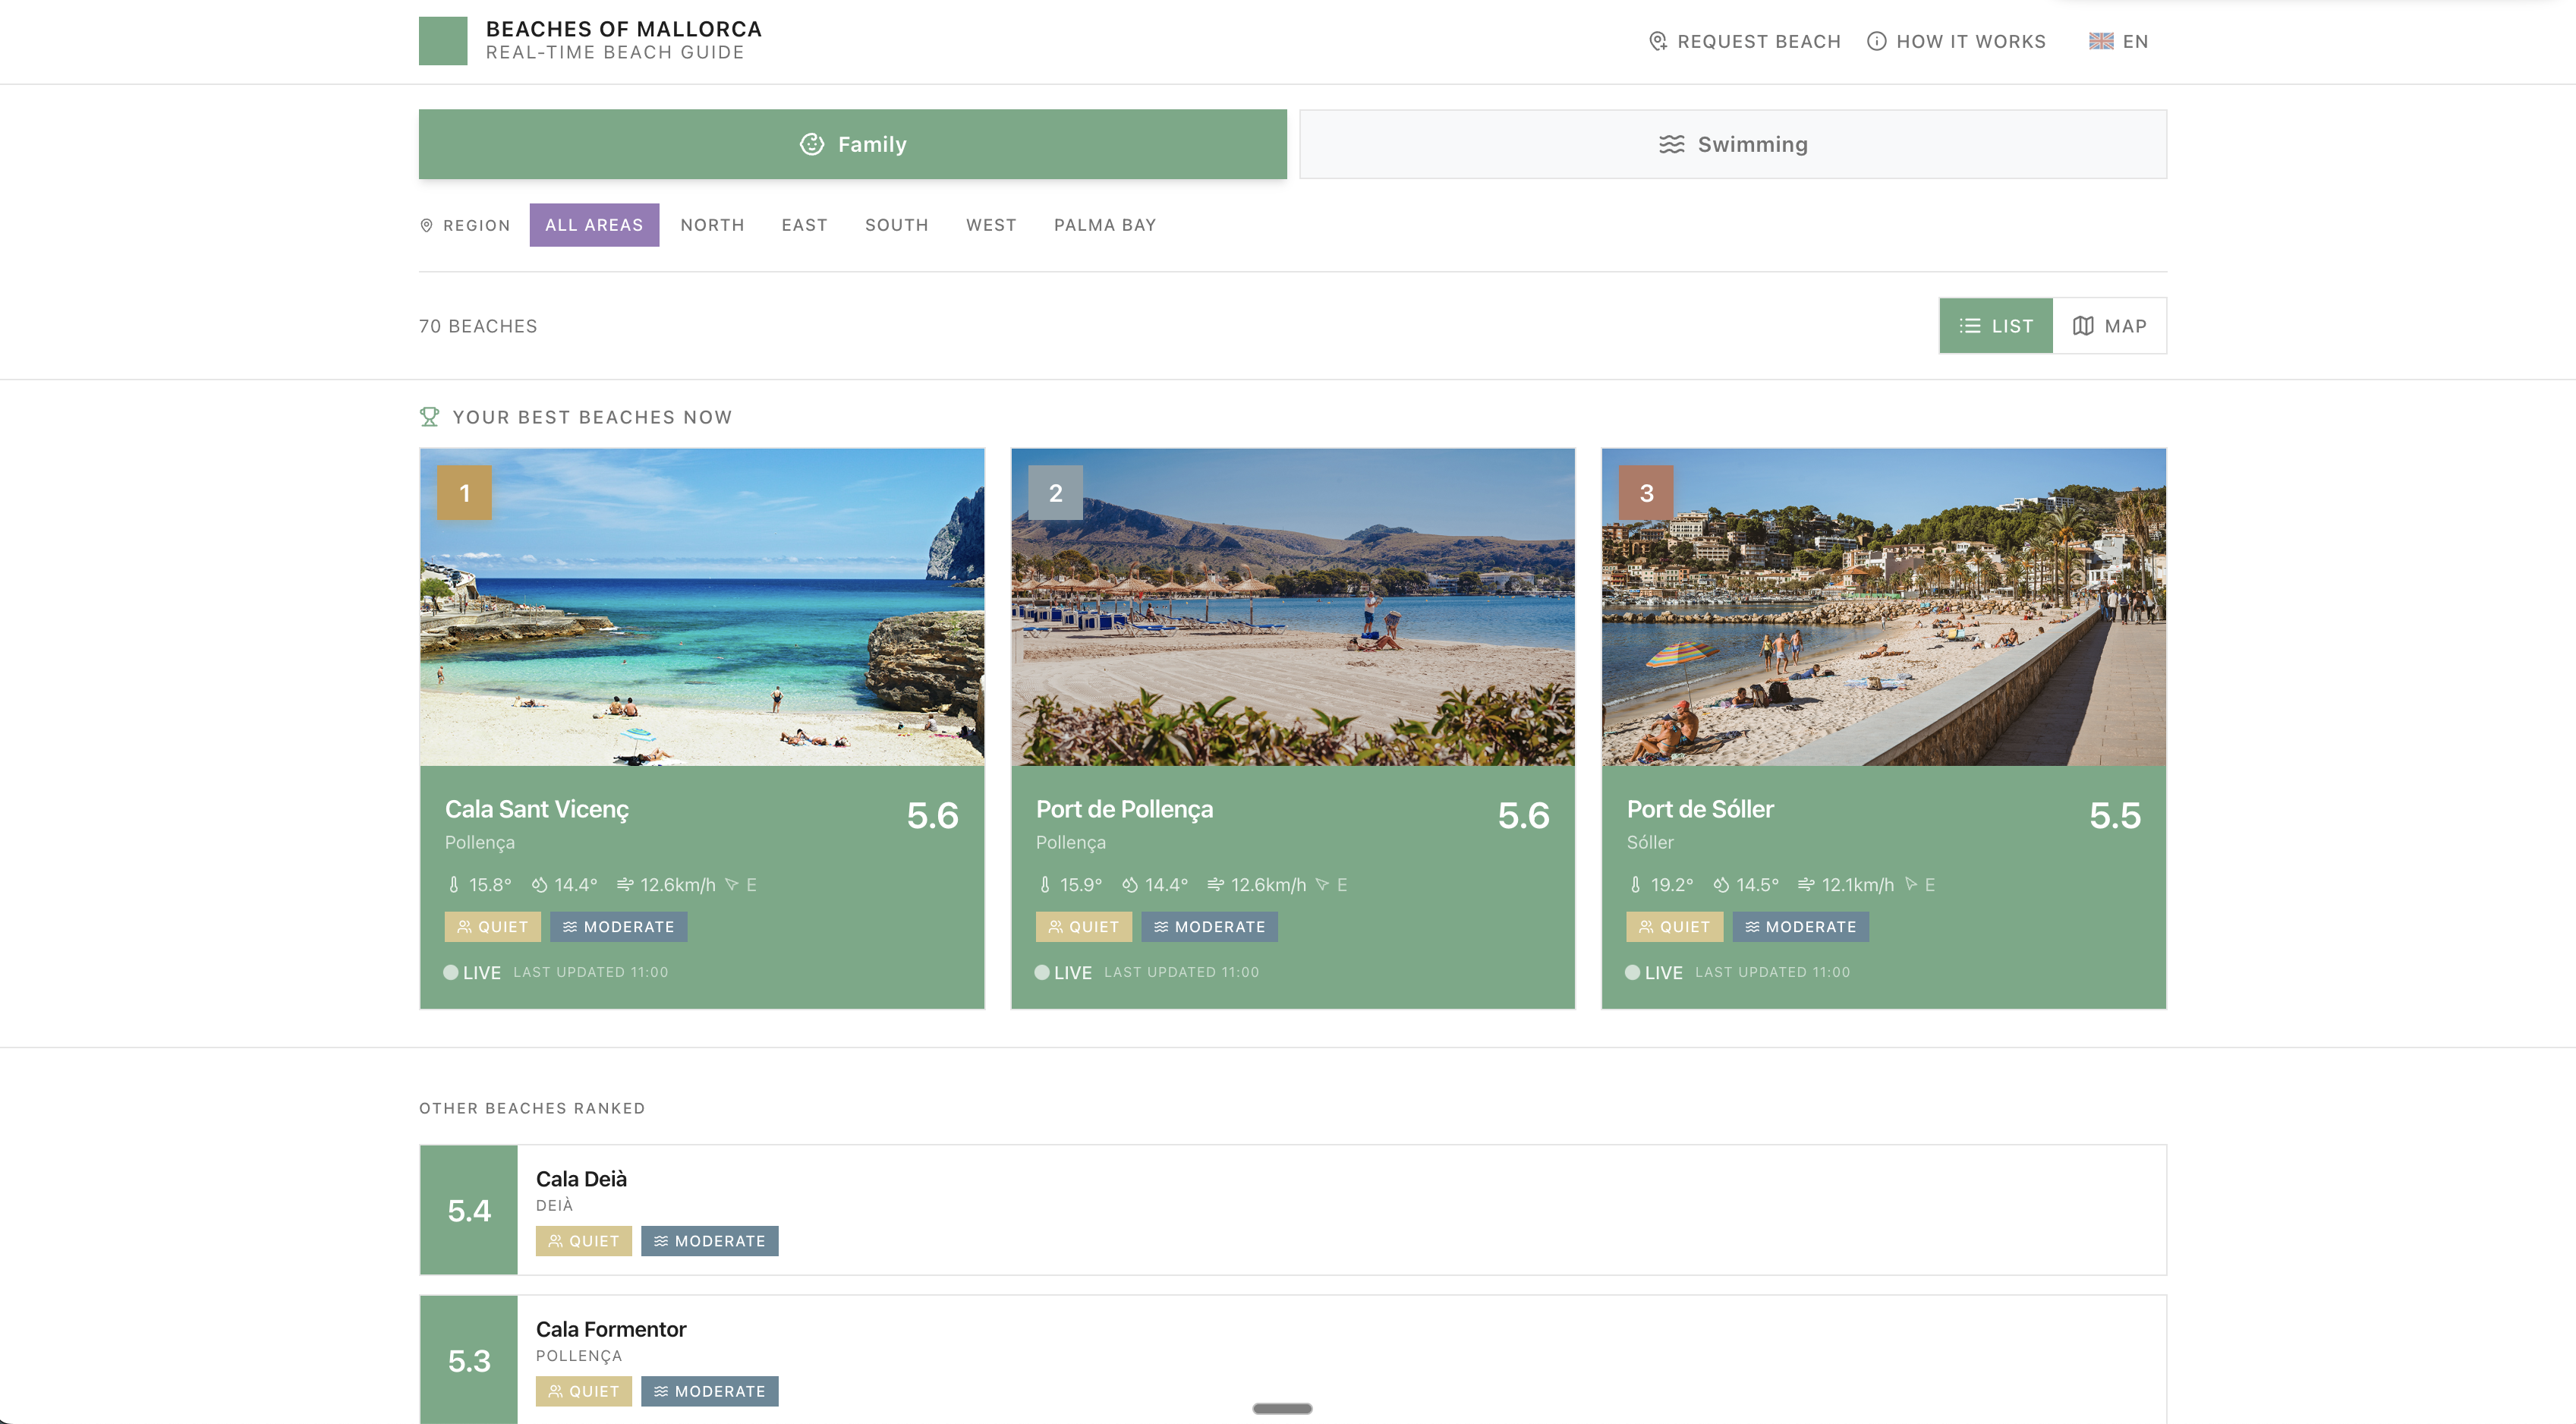The image size is (2576, 1424).
Task: Open the Port de Pollença beach photo
Action: coord(1293,606)
